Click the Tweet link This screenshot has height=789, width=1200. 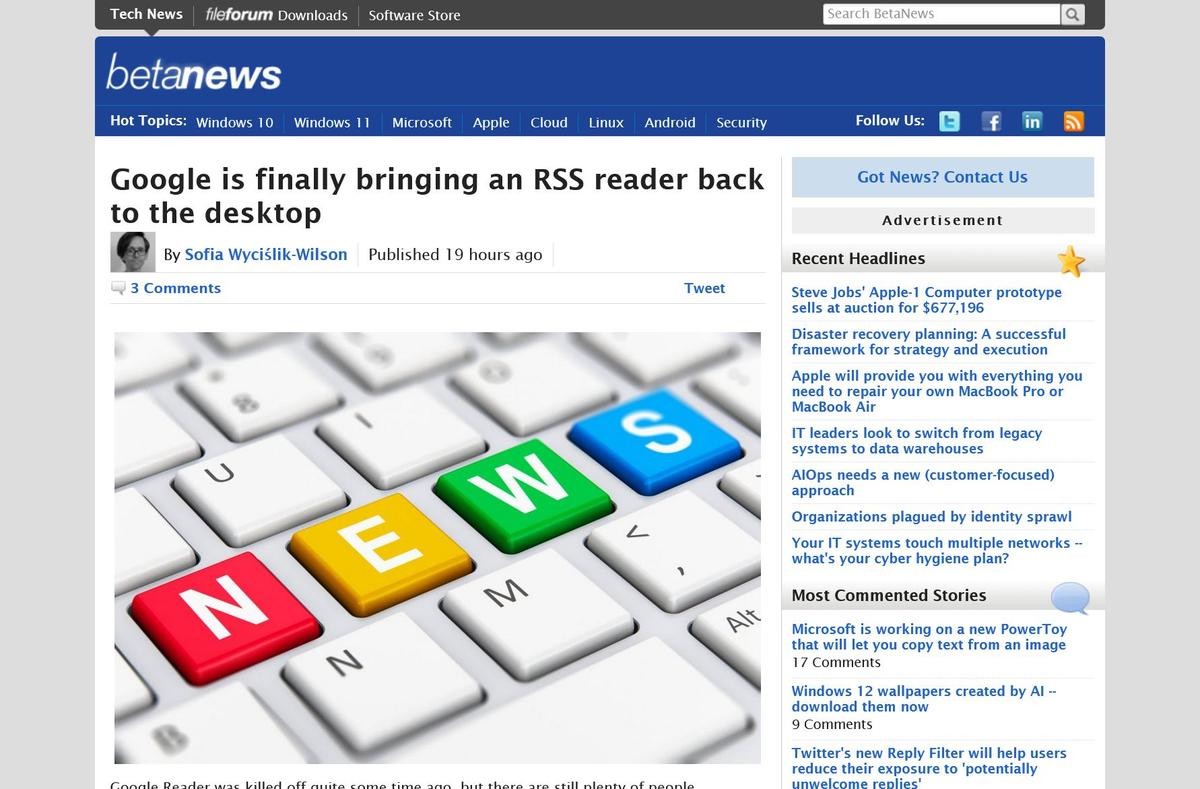[704, 288]
